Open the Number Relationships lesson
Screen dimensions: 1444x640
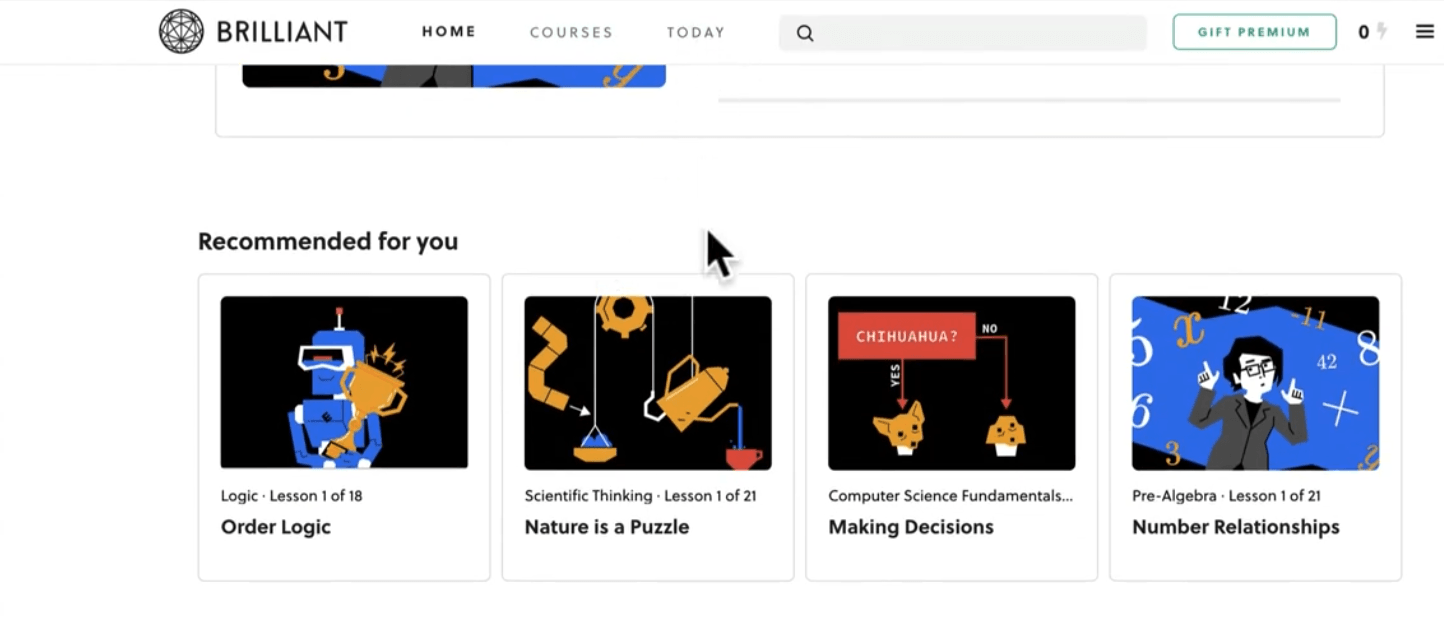1235,527
